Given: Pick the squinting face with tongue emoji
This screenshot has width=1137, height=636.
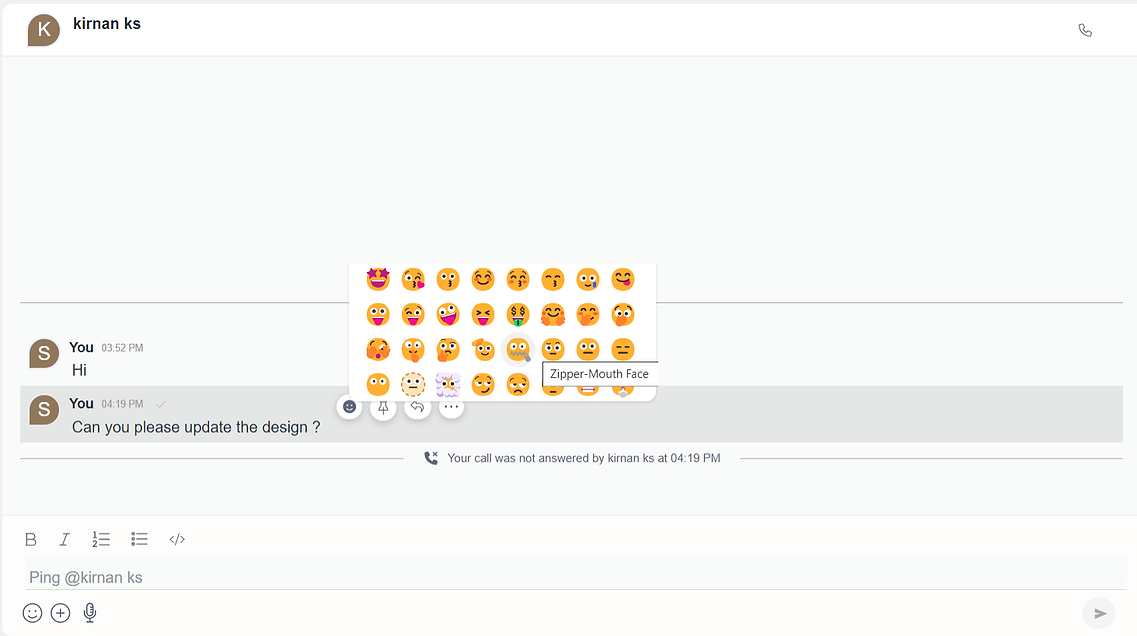Looking at the screenshot, I should click(x=483, y=314).
